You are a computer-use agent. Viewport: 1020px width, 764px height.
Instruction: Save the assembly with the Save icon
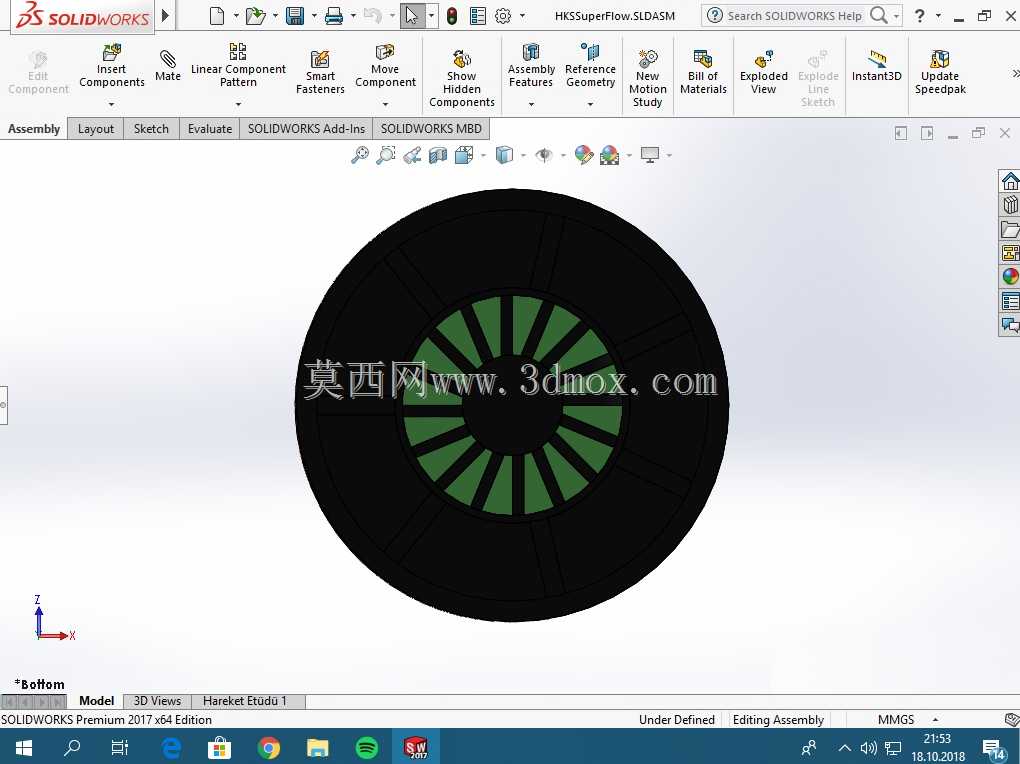click(x=295, y=16)
